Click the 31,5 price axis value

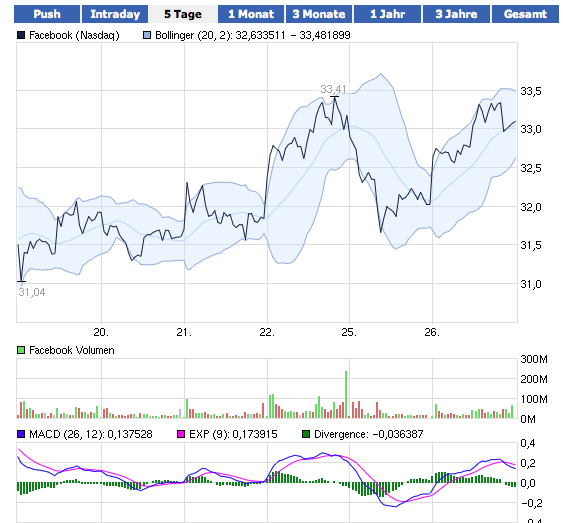point(531,245)
